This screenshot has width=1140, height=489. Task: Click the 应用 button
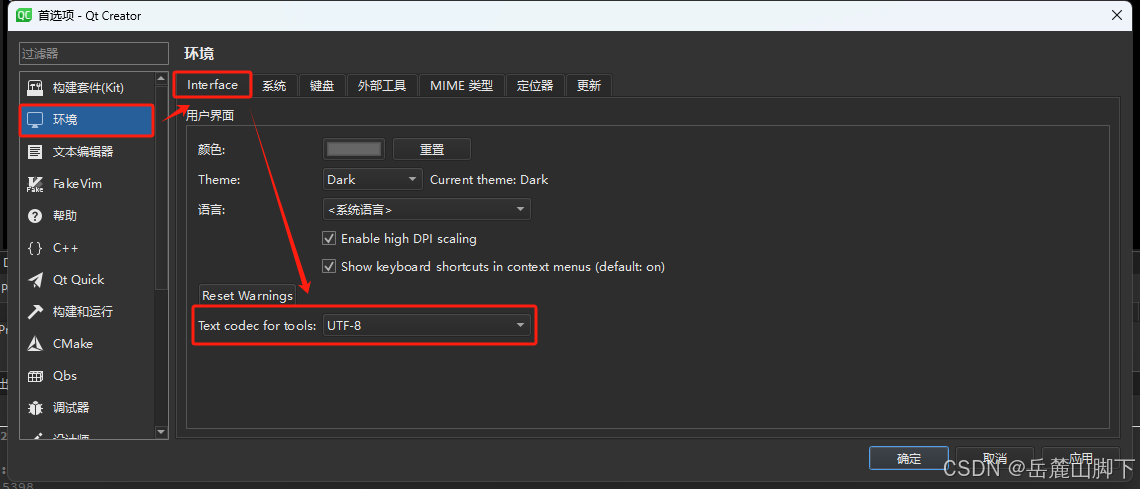(x=1081, y=458)
